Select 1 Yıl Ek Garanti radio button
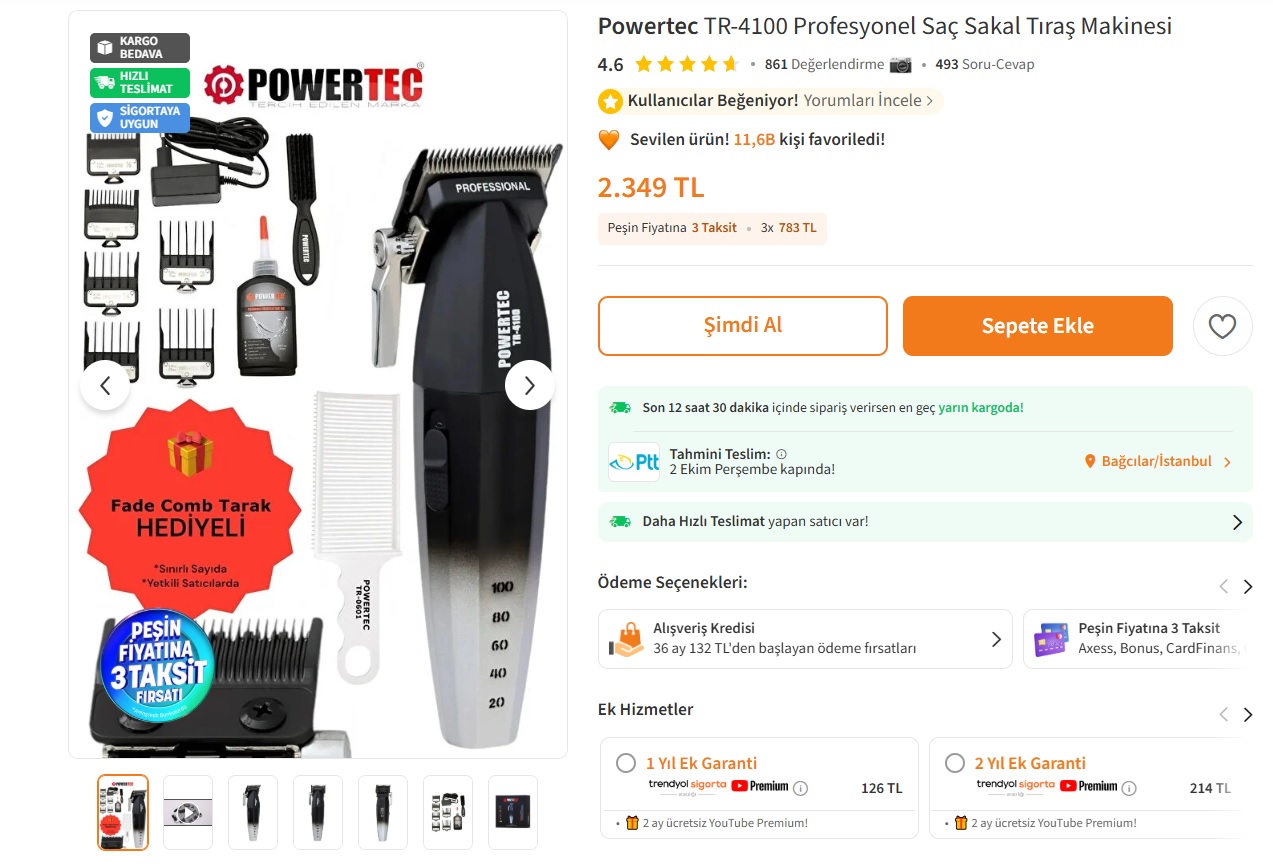The image size is (1273, 864). 626,763
